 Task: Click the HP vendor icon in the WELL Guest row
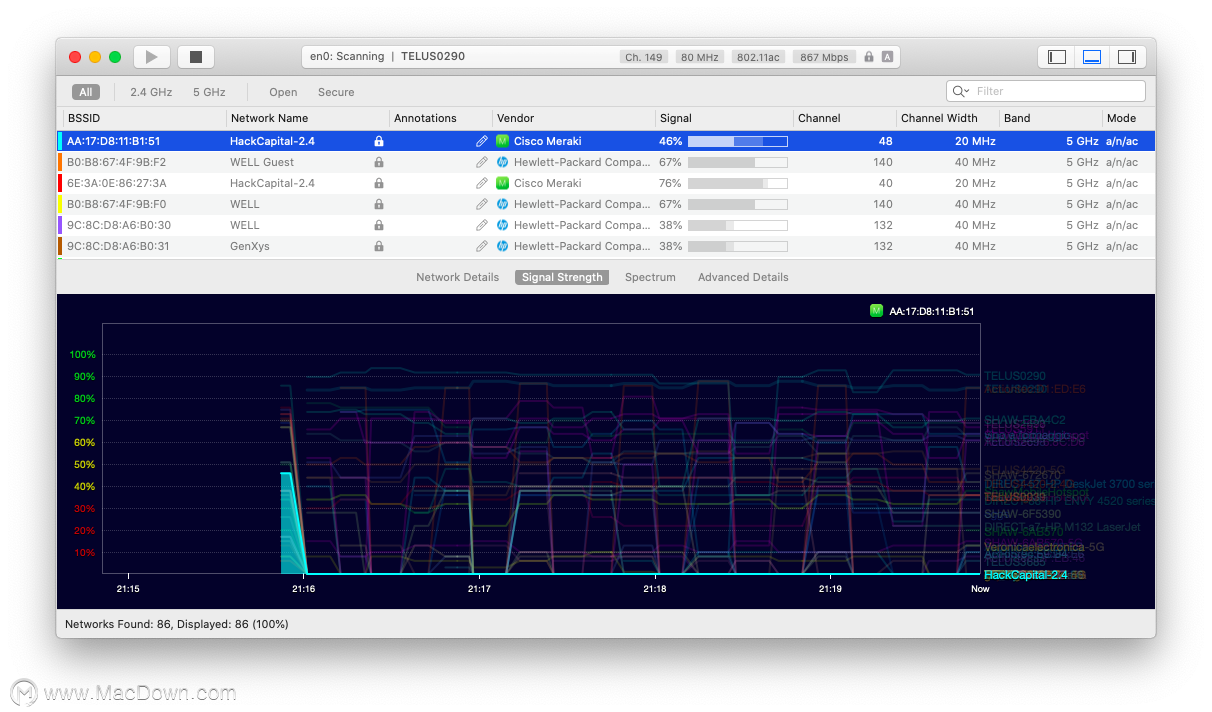click(x=503, y=162)
